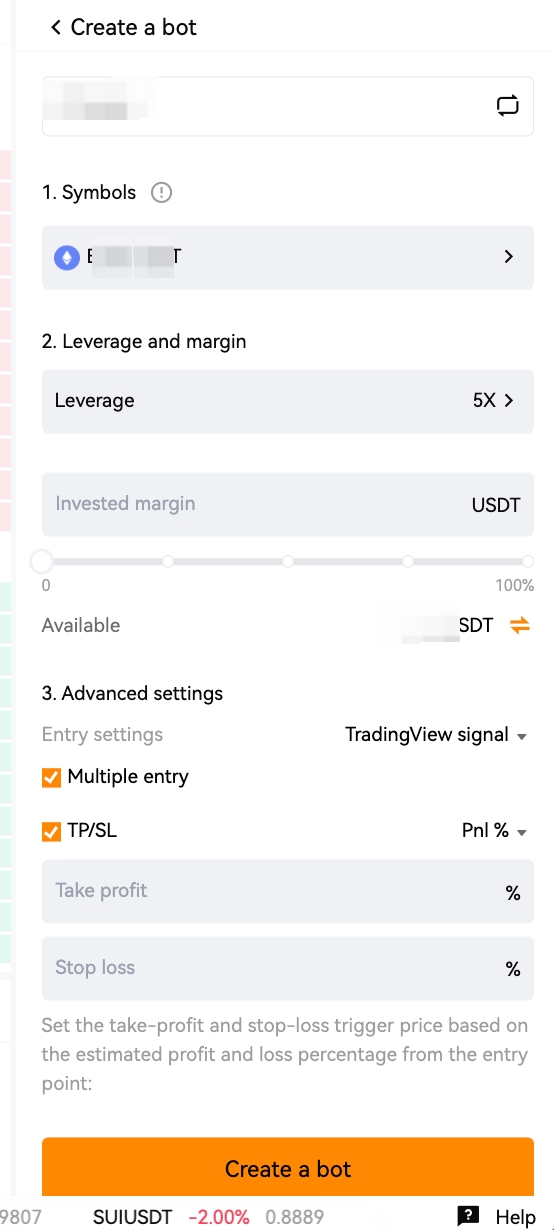Uncheck the Multiple entry checkbox
This screenshot has width=554, height=1230.
(51, 777)
